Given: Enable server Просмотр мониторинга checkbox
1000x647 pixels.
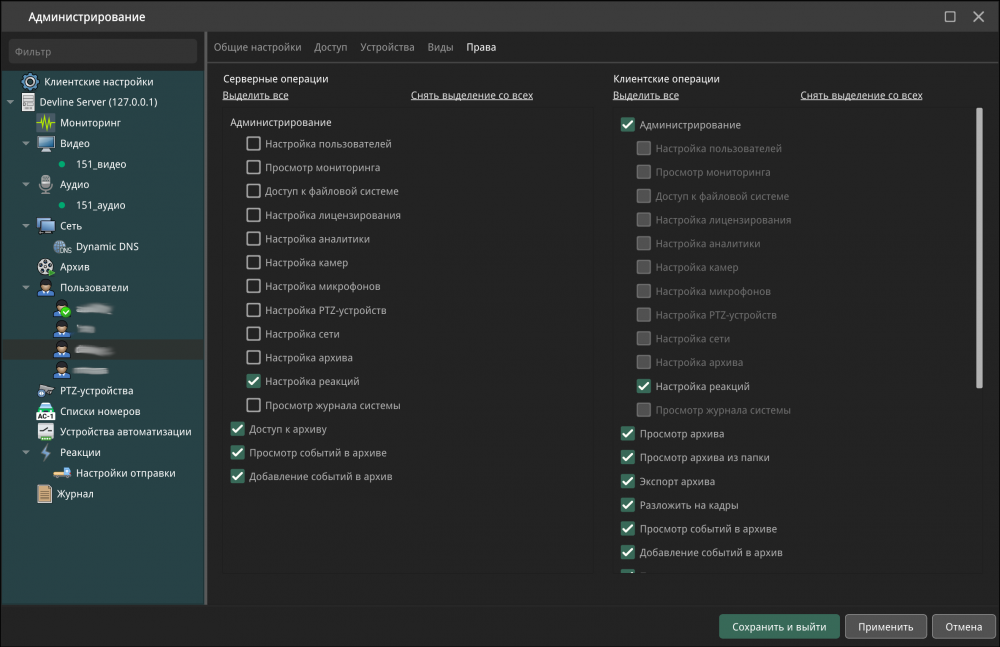Looking at the screenshot, I should pyautogui.click(x=253, y=167).
